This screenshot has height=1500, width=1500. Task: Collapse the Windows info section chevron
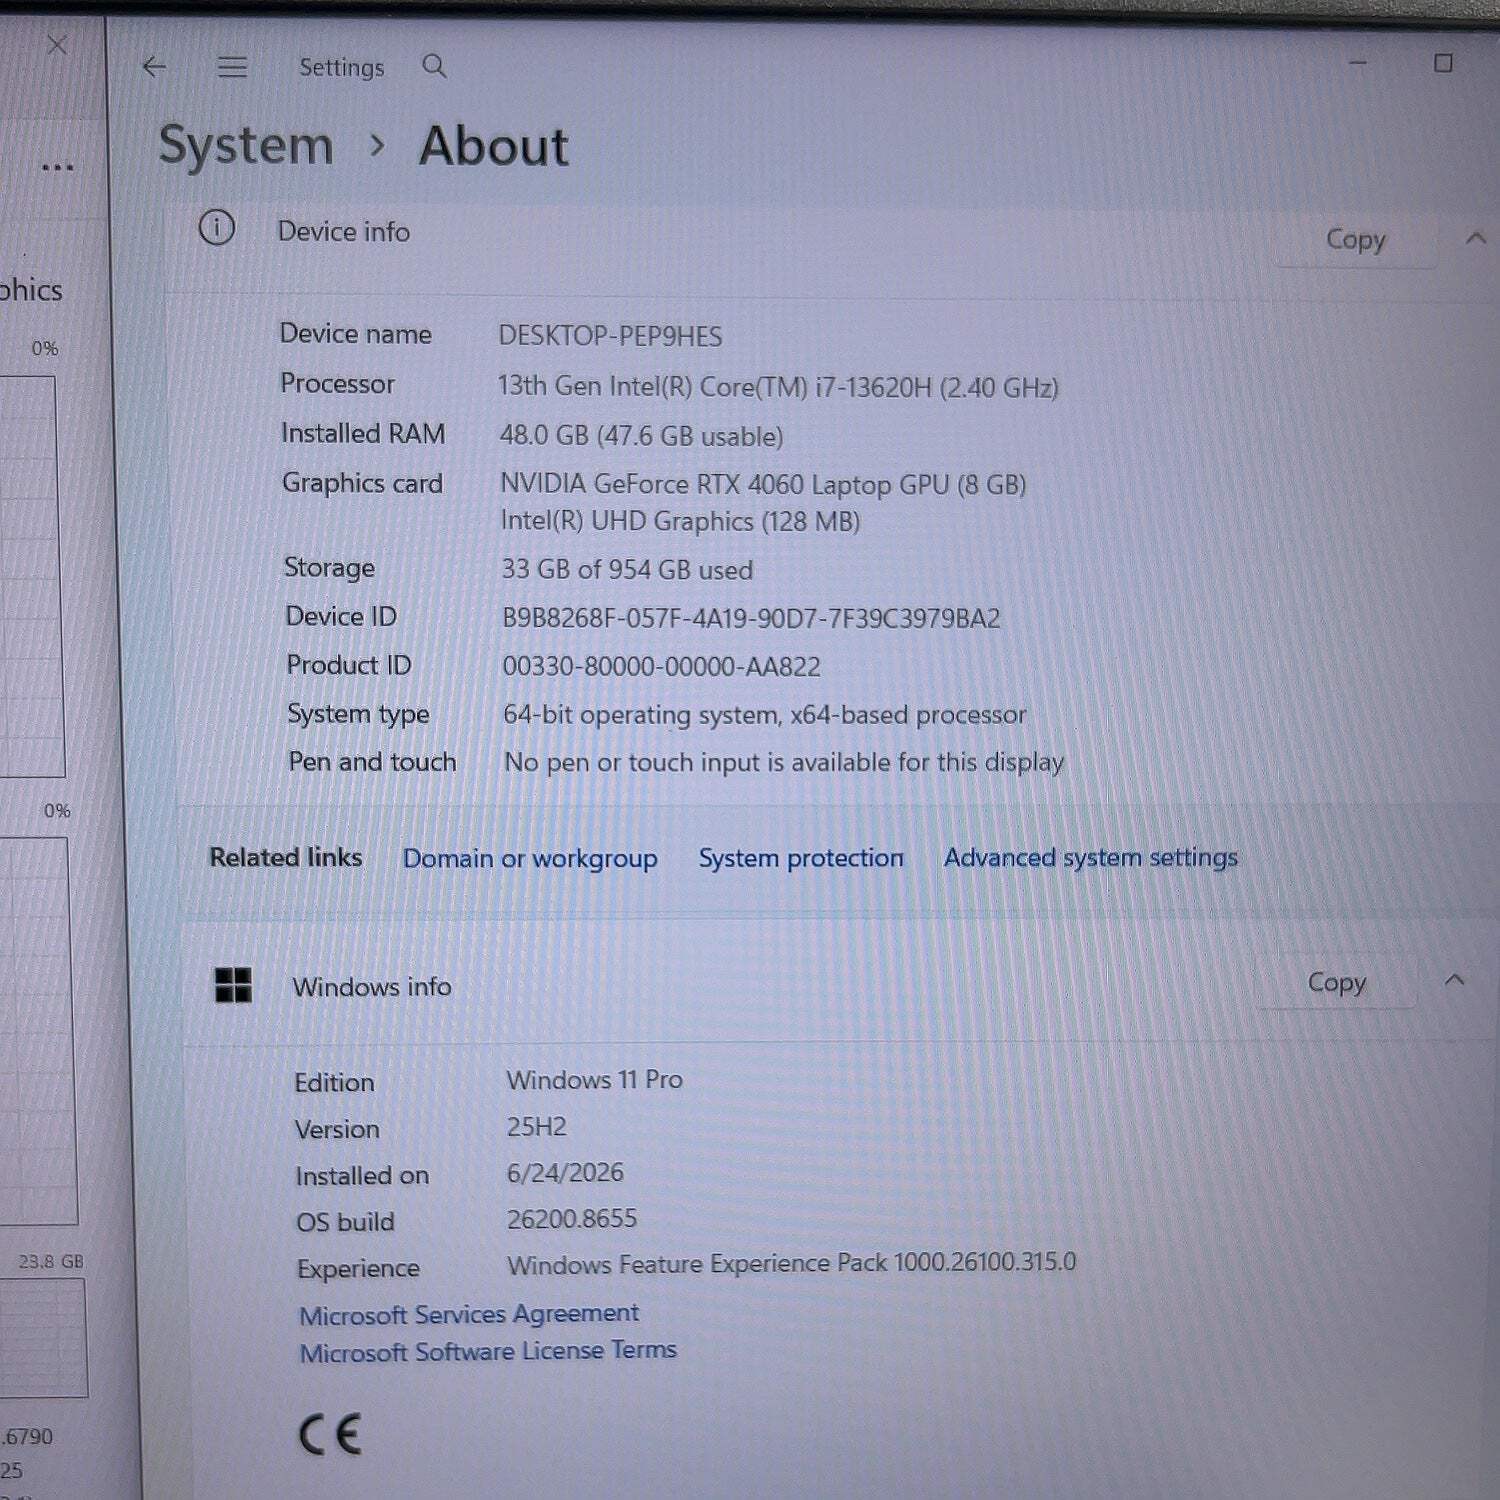(x=1455, y=980)
